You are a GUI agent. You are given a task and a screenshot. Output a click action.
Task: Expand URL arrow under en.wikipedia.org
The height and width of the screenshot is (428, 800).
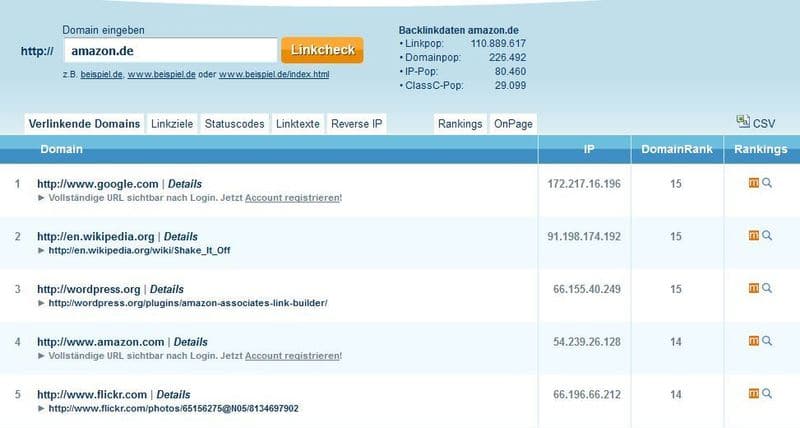click(41, 250)
